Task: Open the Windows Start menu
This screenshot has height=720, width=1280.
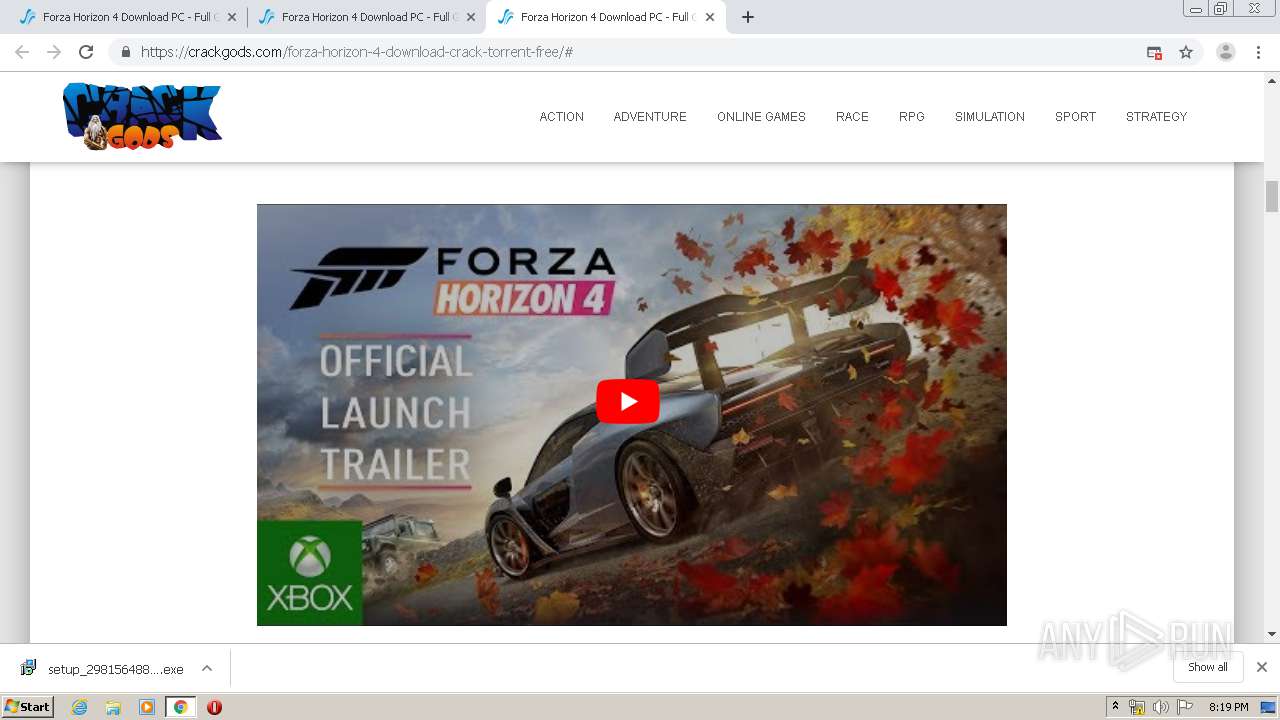Action: pyautogui.click(x=27, y=707)
